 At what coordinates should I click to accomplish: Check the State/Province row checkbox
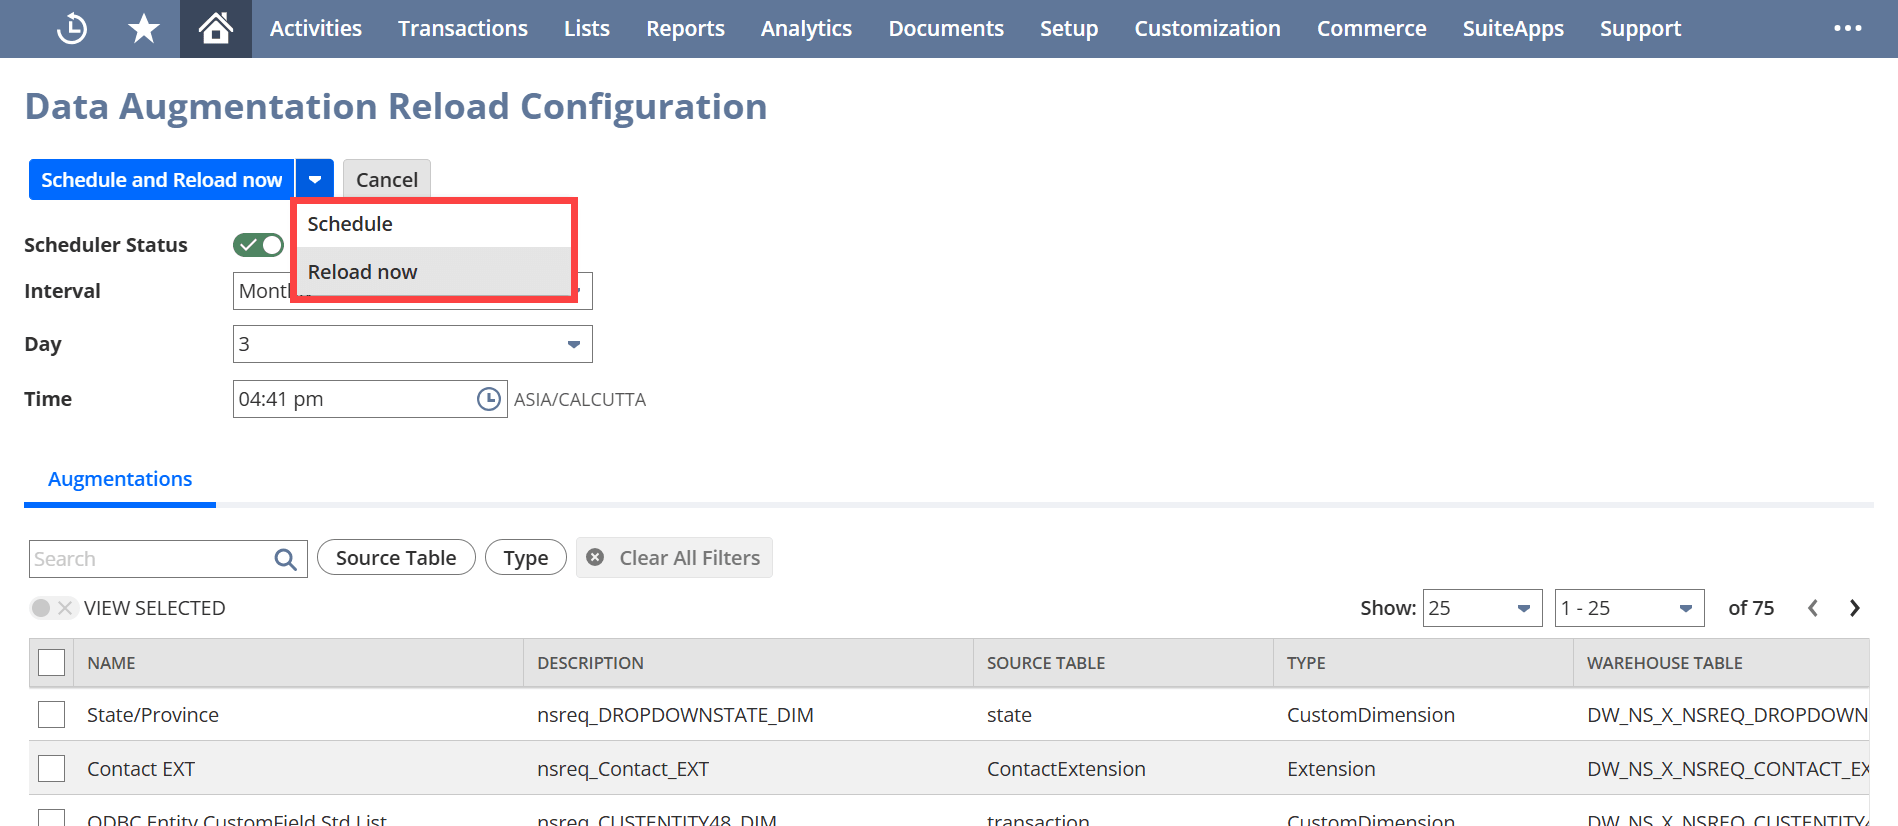pos(51,715)
